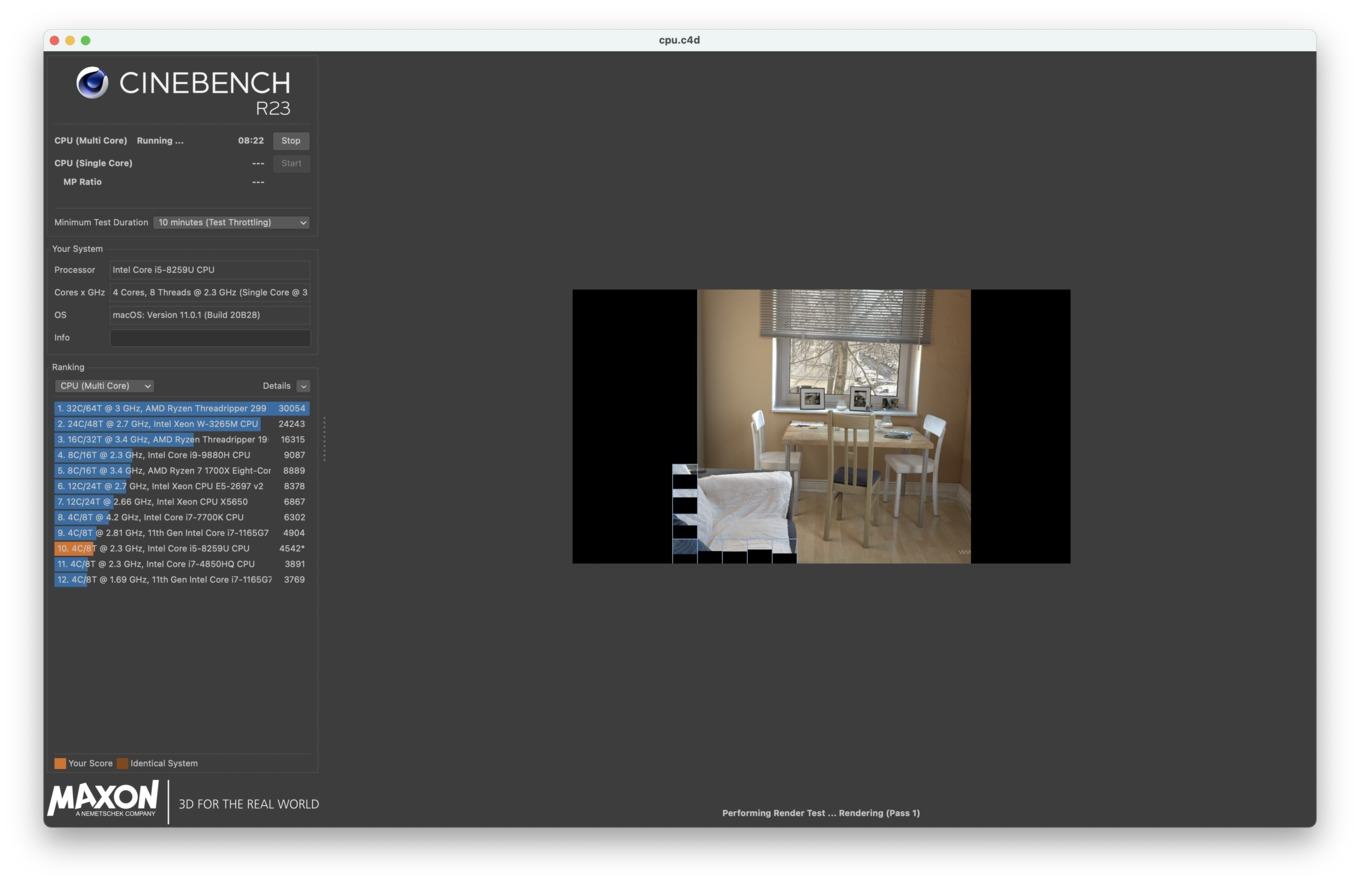This screenshot has height=885, width=1360.
Task: Select your score row 10 i5-8259U
Action: pyautogui.click(x=182, y=549)
